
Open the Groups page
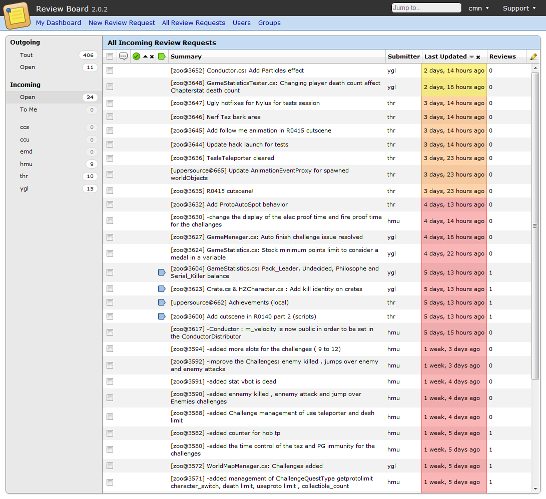pyautogui.click(x=269, y=23)
